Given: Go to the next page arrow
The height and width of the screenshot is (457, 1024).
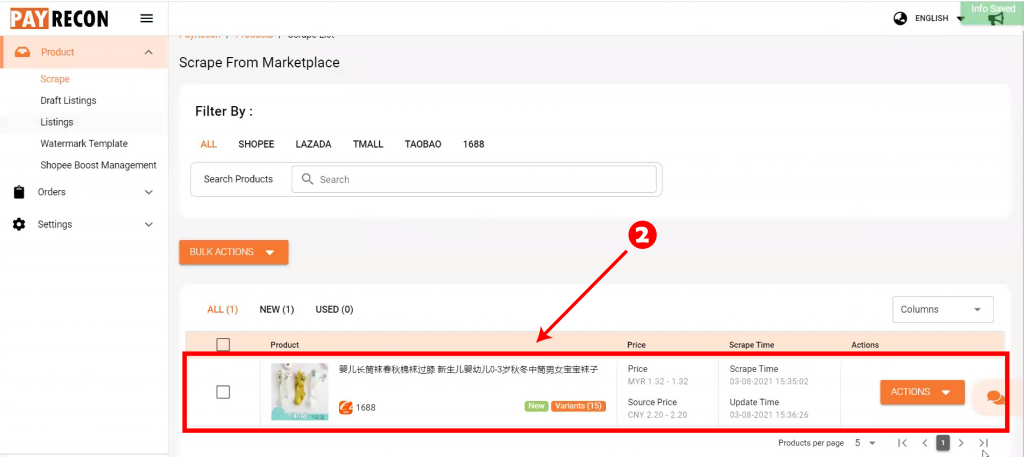Looking at the screenshot, I should 961,443.
